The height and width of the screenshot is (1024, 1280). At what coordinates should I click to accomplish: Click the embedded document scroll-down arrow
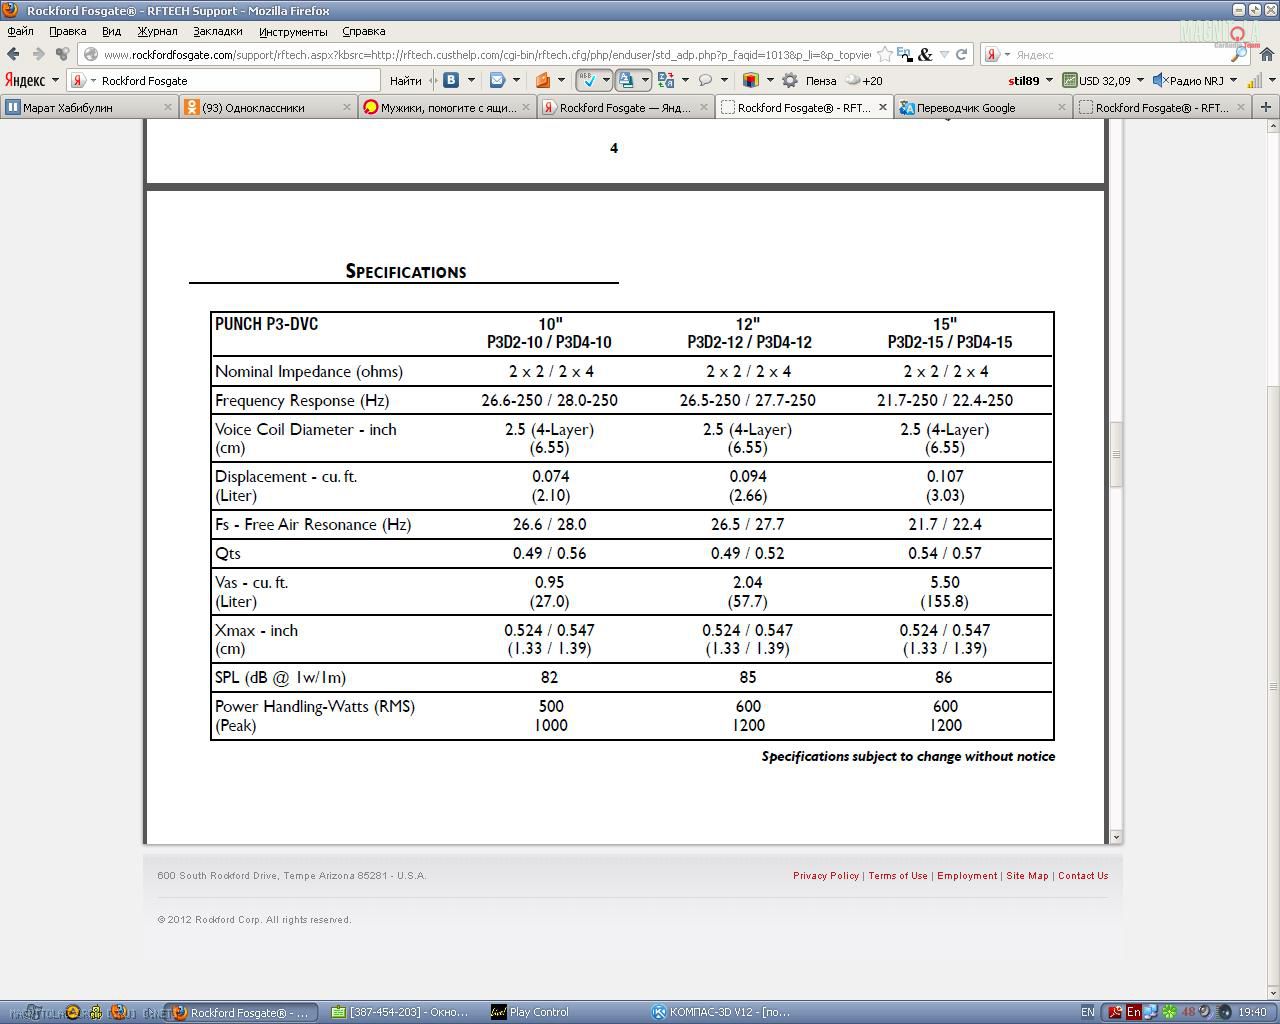pyautogui.click(x=1115, y=836)
